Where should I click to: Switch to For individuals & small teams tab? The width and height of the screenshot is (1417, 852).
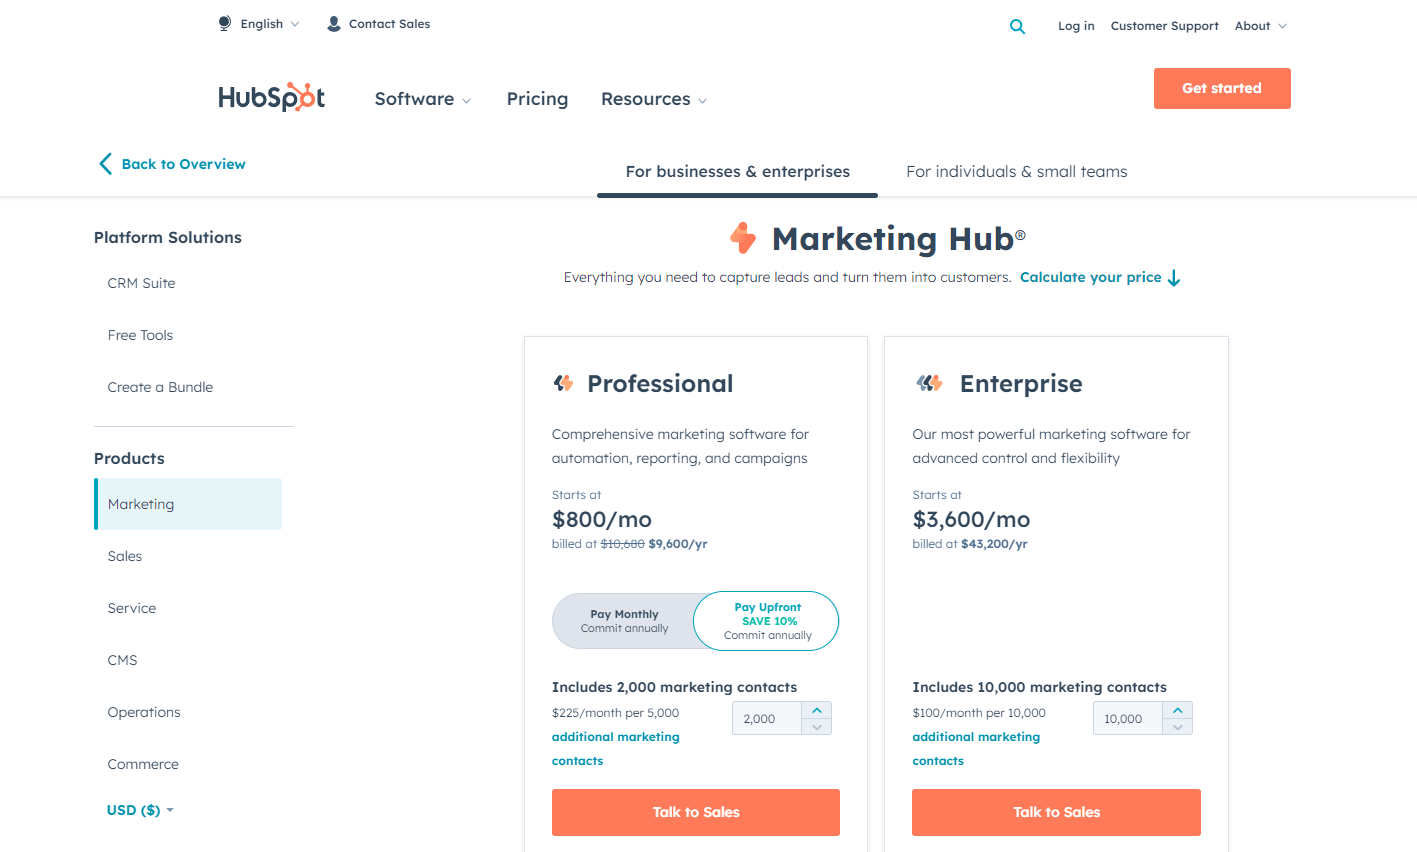coord(1016,171)
